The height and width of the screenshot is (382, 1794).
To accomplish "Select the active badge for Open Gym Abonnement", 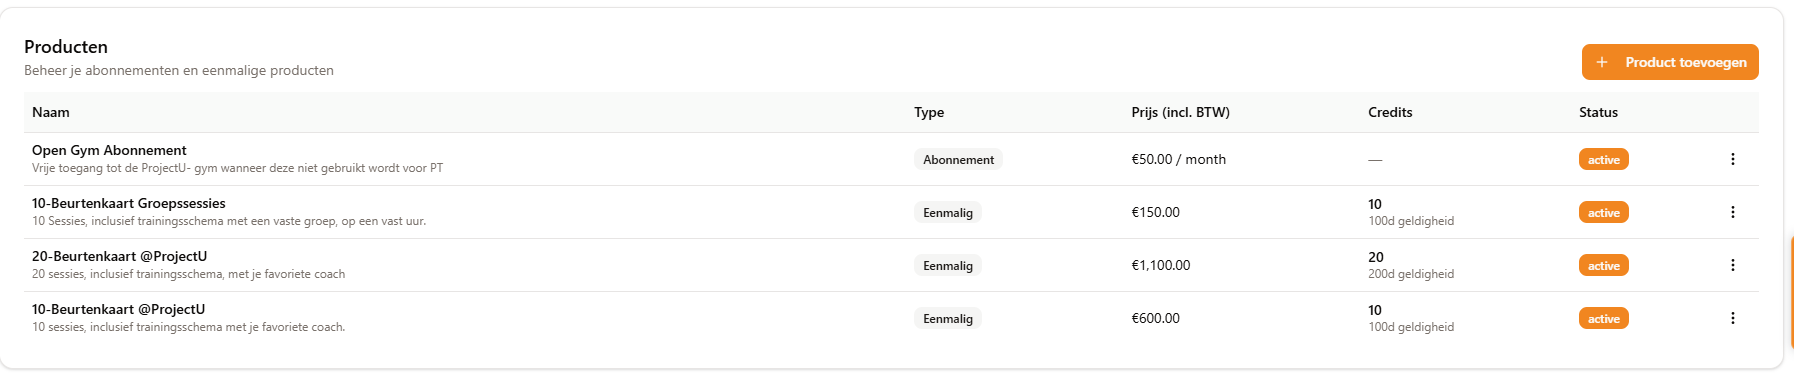I will coord(1604,160).
